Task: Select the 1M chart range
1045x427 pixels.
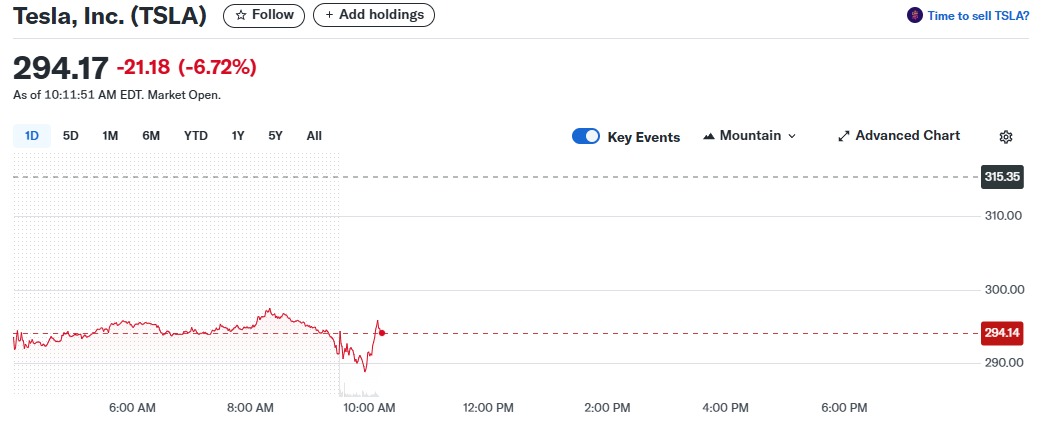Action: [x=110, y=136]
